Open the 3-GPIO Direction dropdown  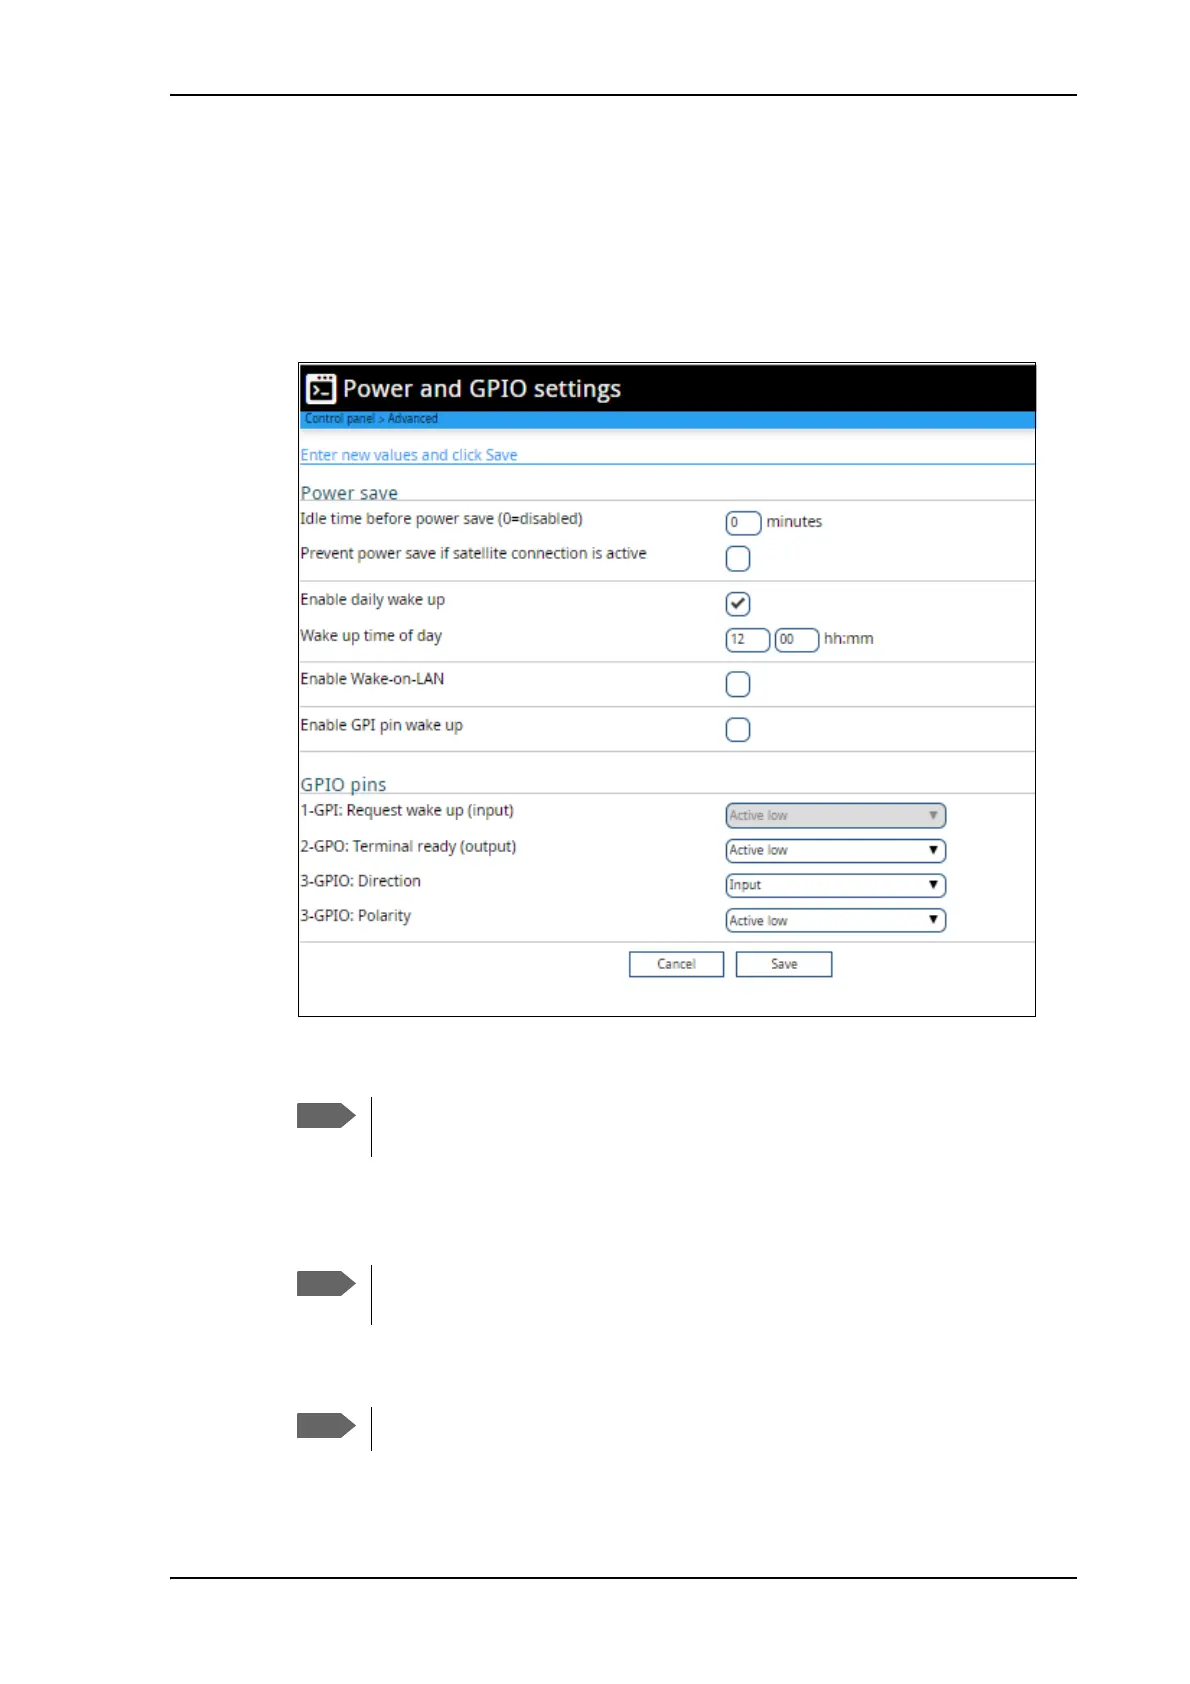click(x=835, y=885)
